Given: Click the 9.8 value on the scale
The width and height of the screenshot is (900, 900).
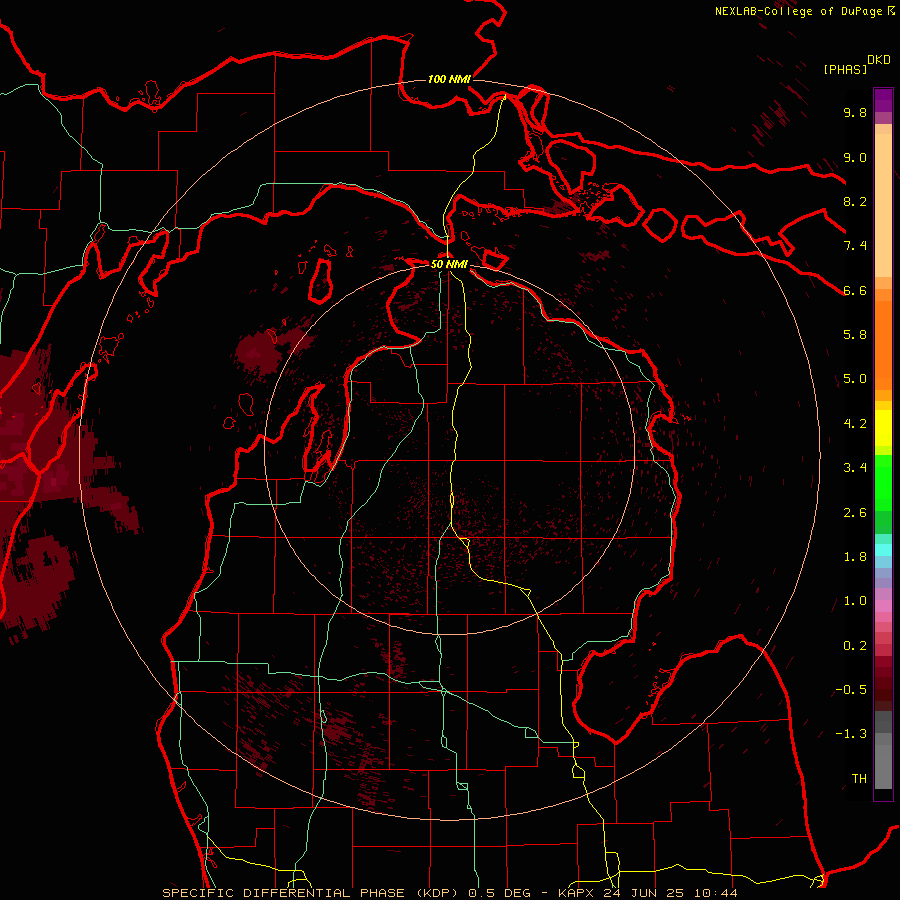Looking at the screenshot, I should (855, 112).
